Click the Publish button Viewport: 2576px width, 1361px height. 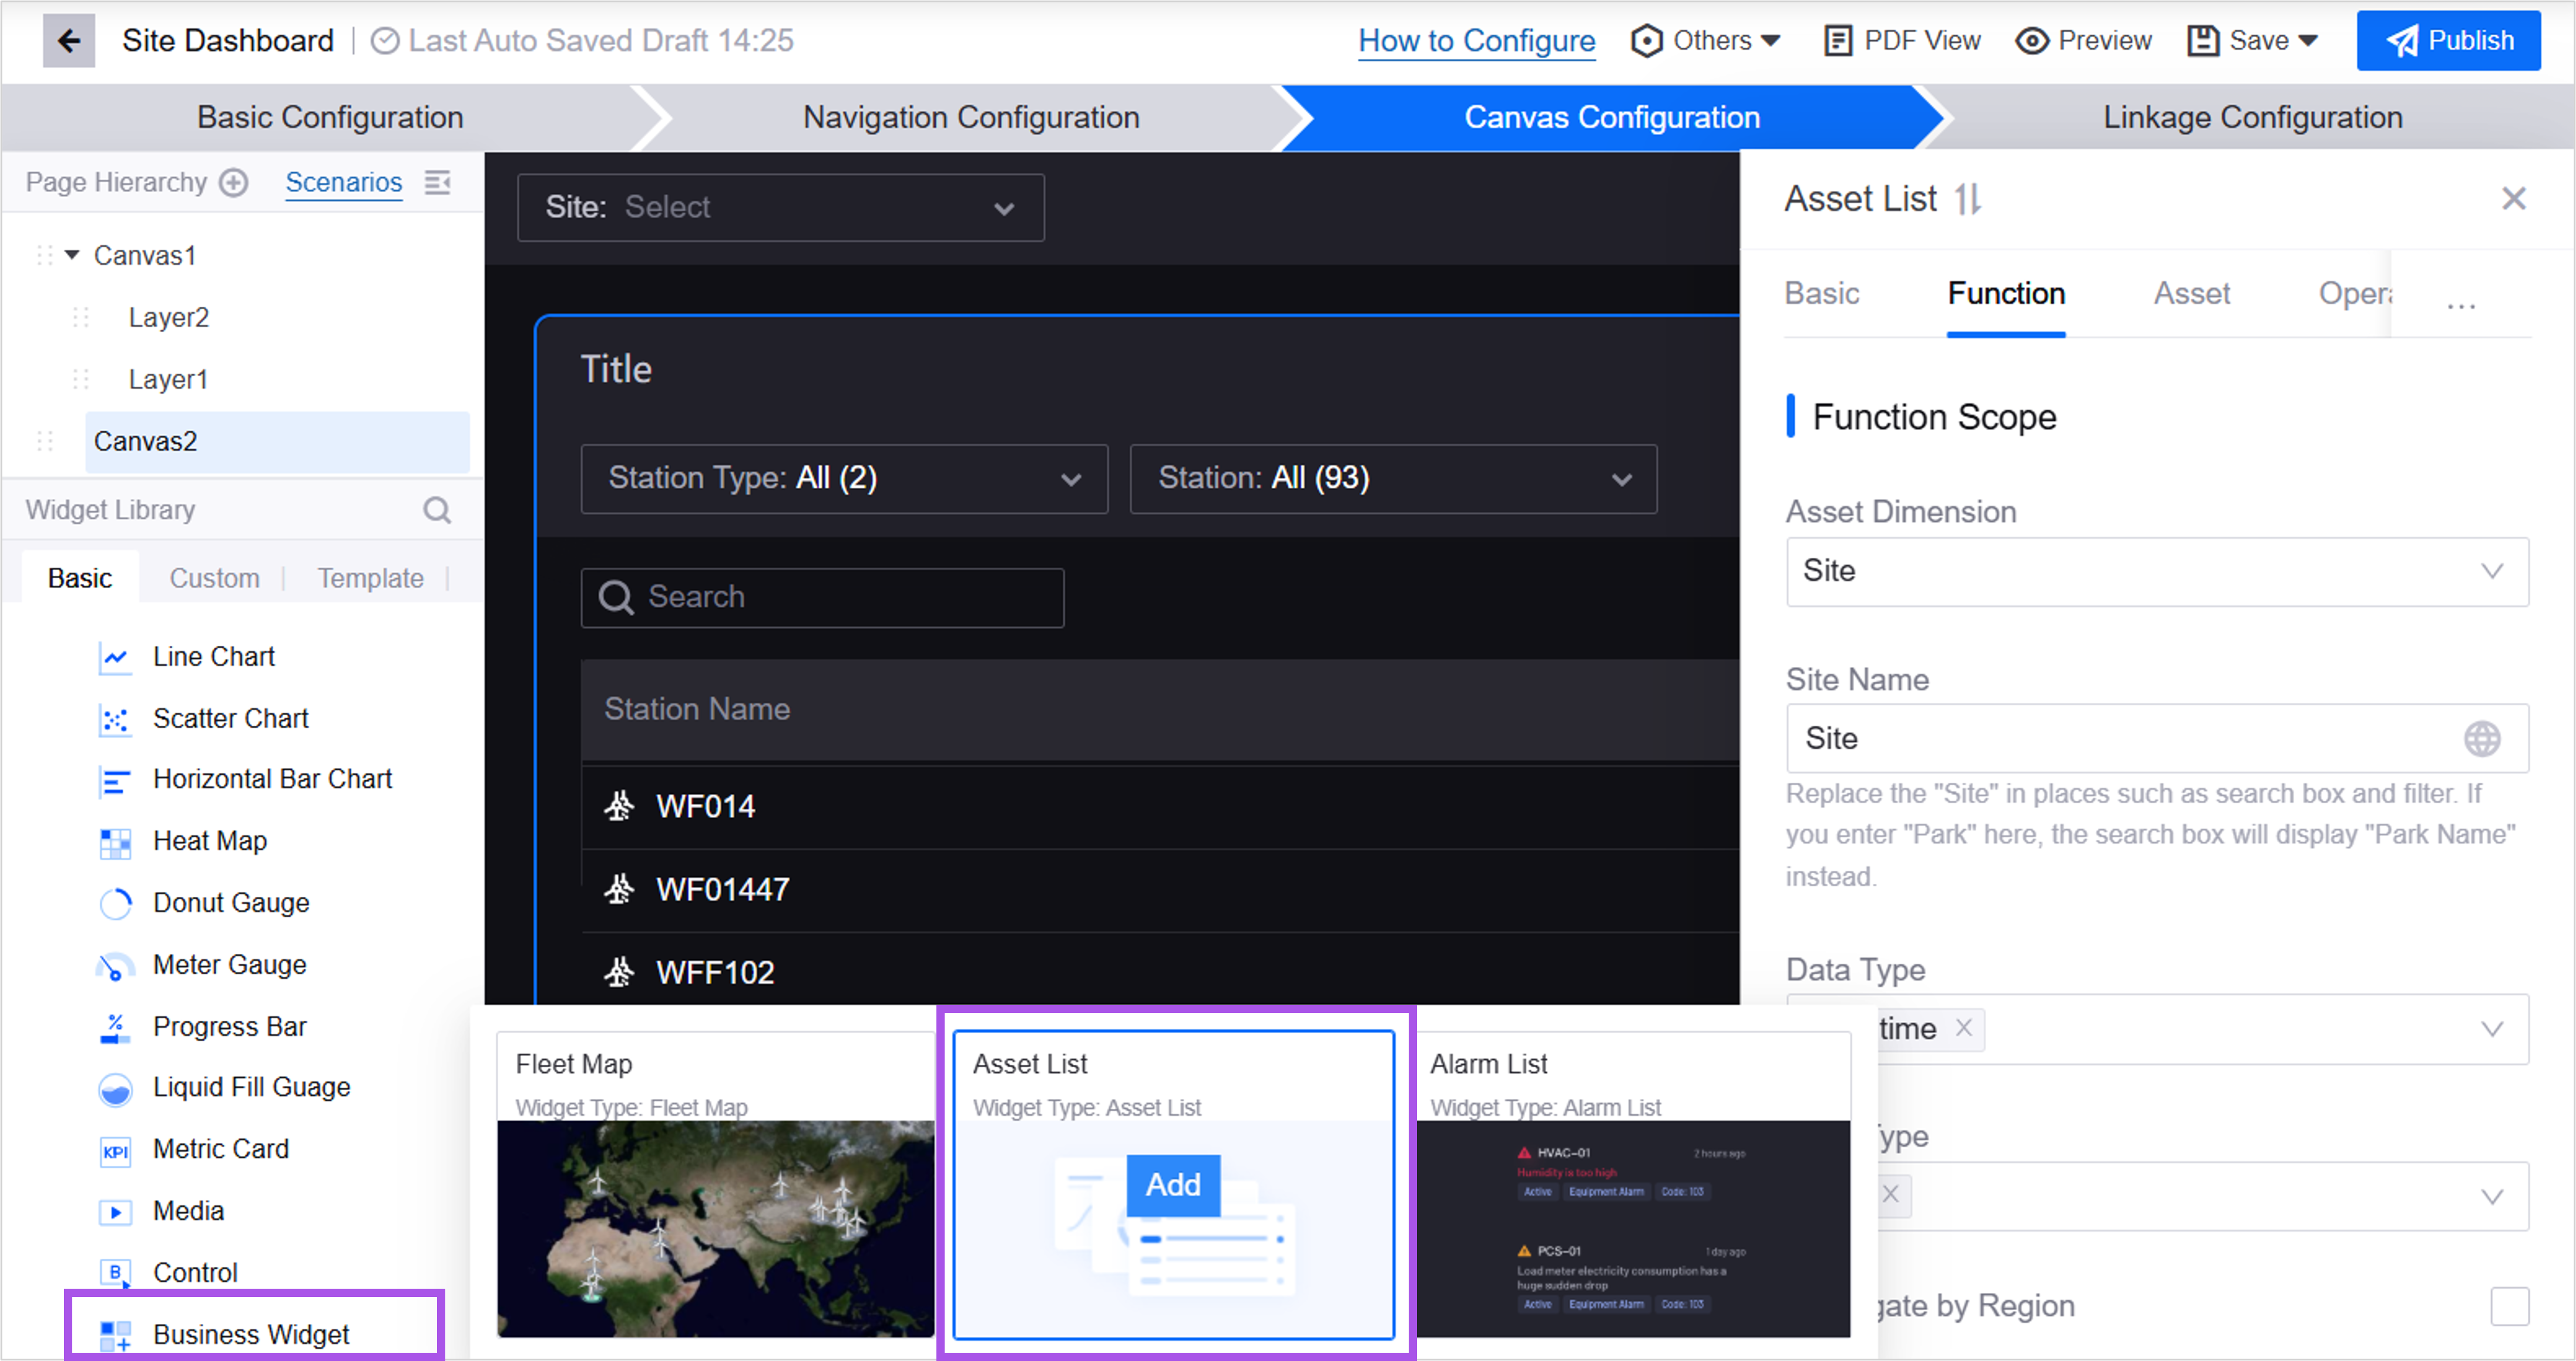pos(2447,40)
